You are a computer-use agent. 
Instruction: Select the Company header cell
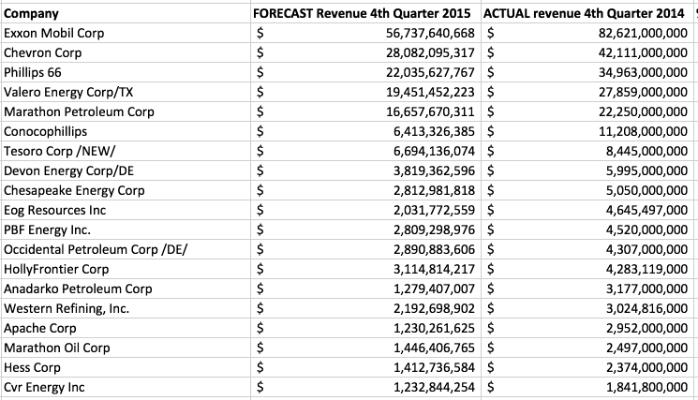click(31, 14)
